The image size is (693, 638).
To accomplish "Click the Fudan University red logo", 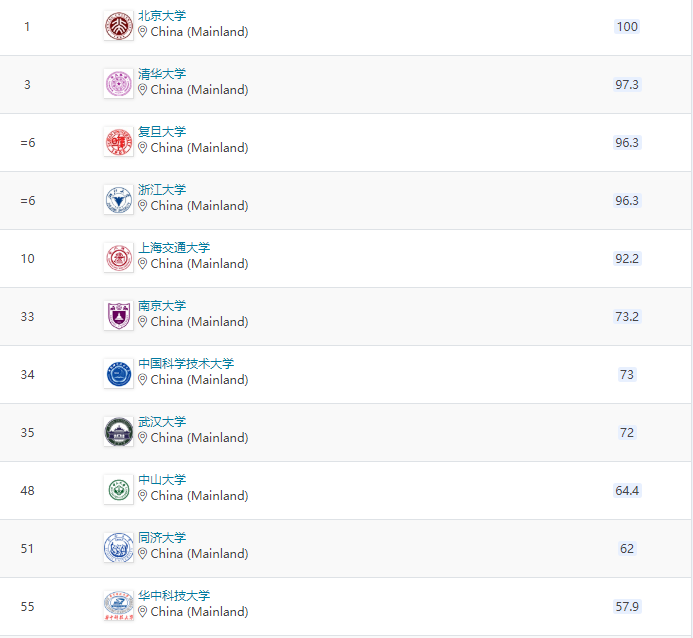I will tap(118, 142).
